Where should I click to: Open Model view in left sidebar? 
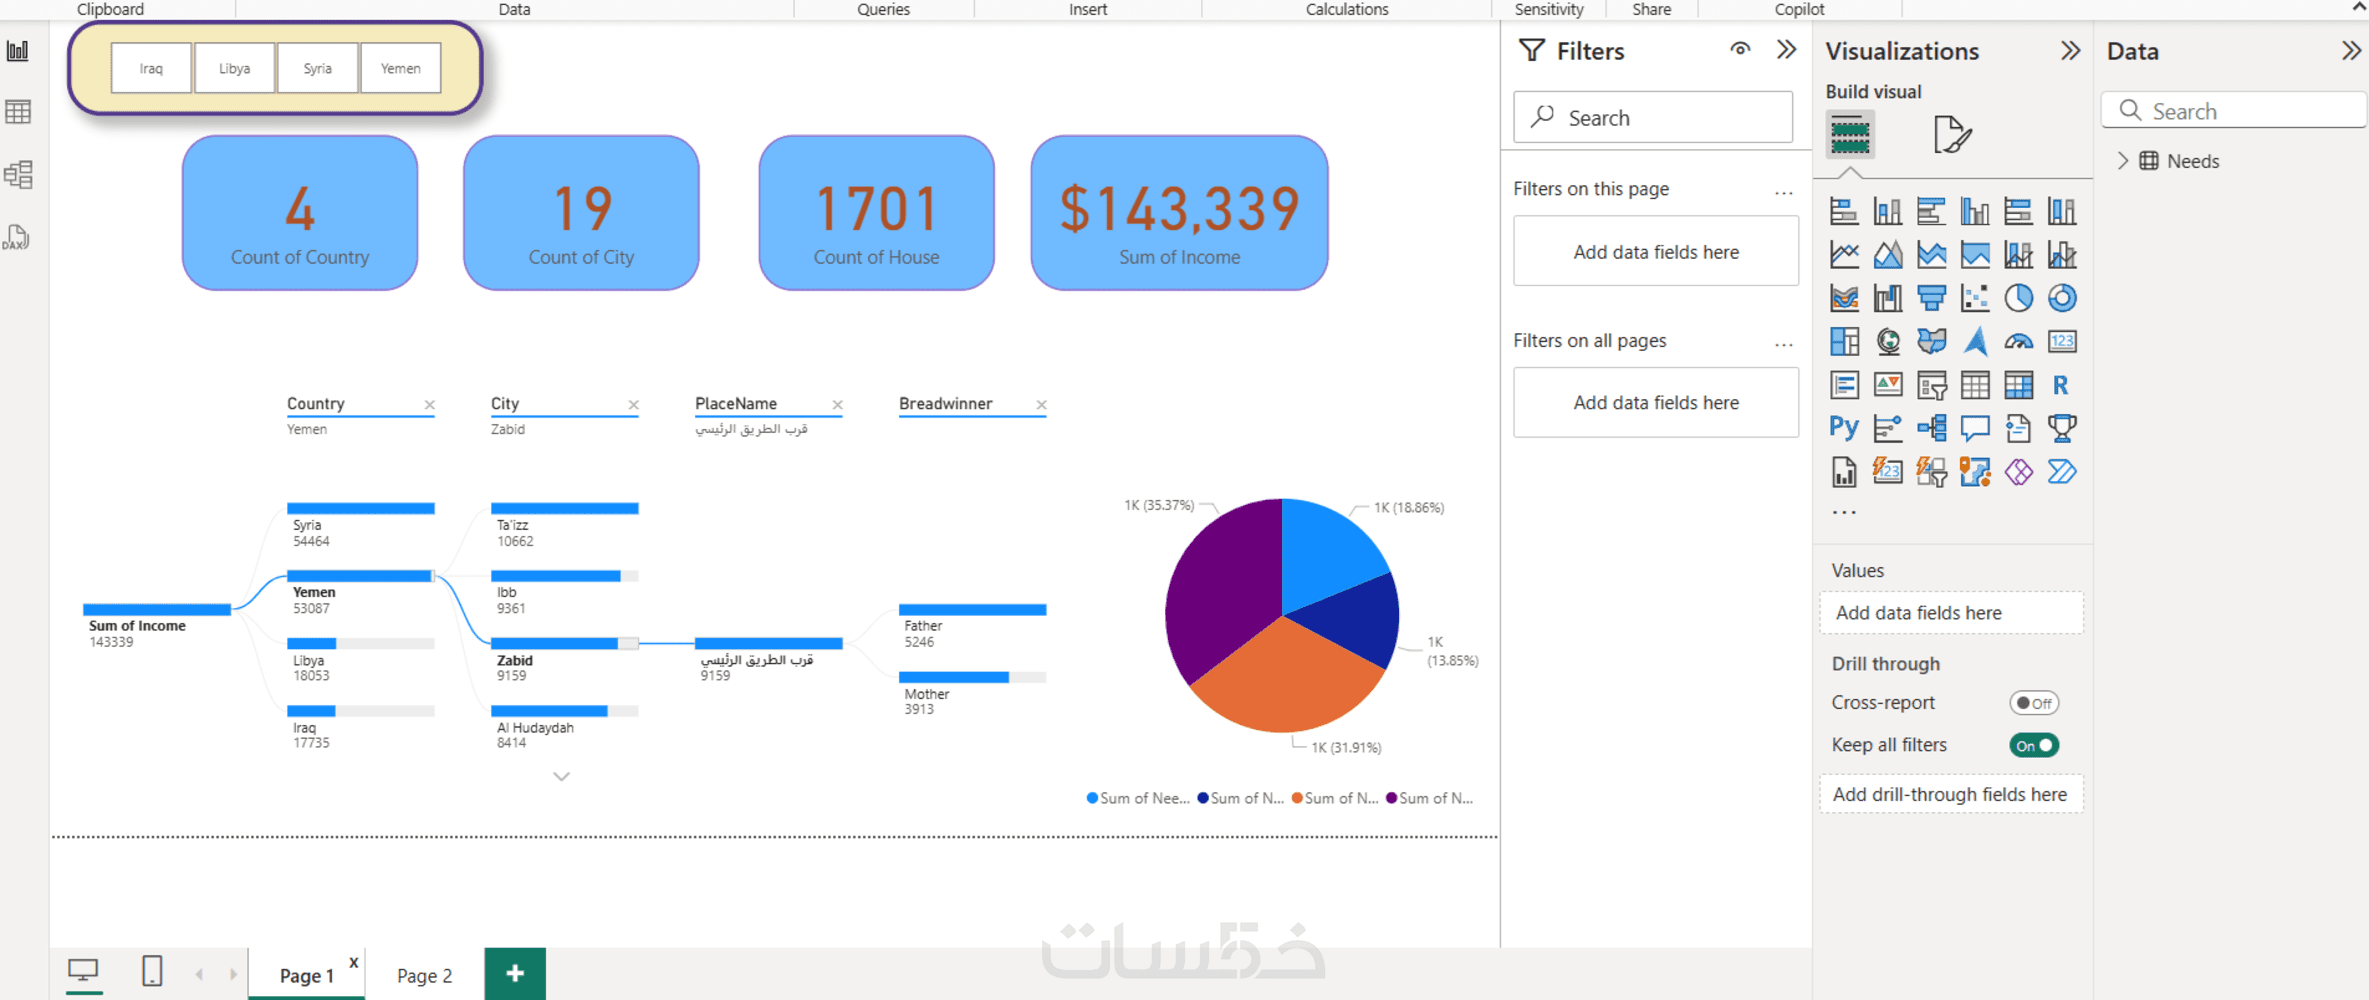[18, 174]
